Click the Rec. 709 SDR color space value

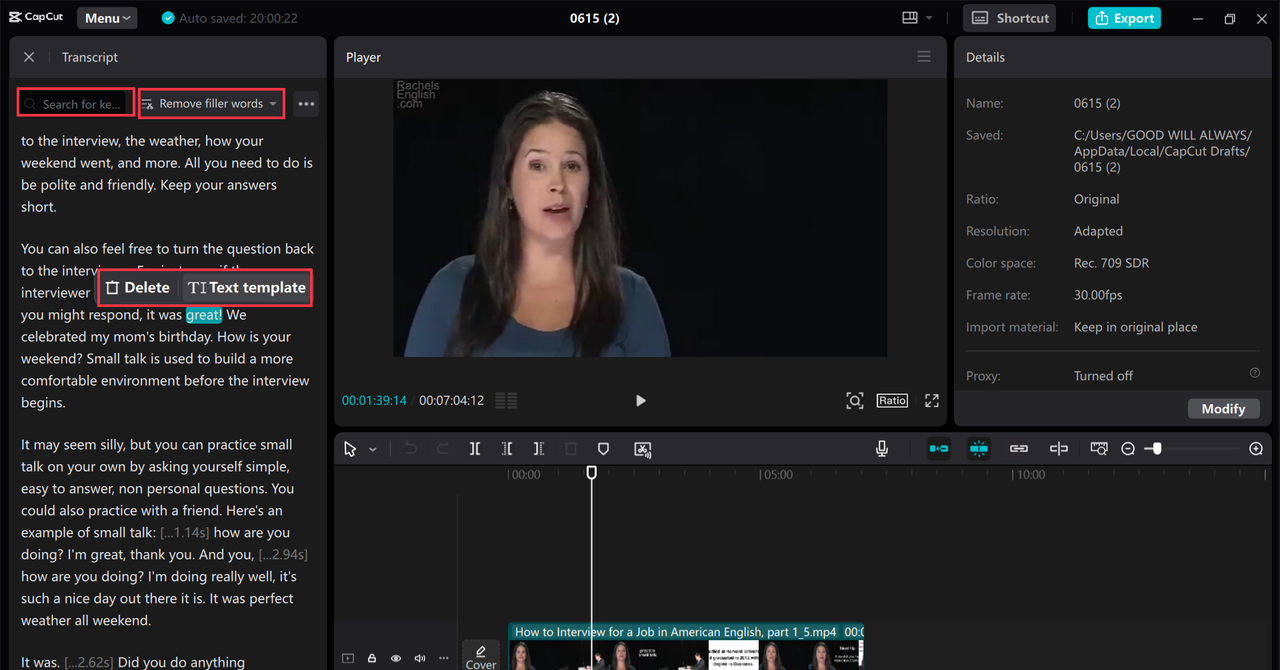[x=1111, y=263]
